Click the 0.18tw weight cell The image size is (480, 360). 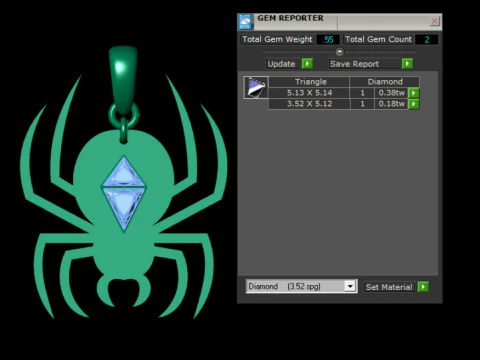click(391, 104)
